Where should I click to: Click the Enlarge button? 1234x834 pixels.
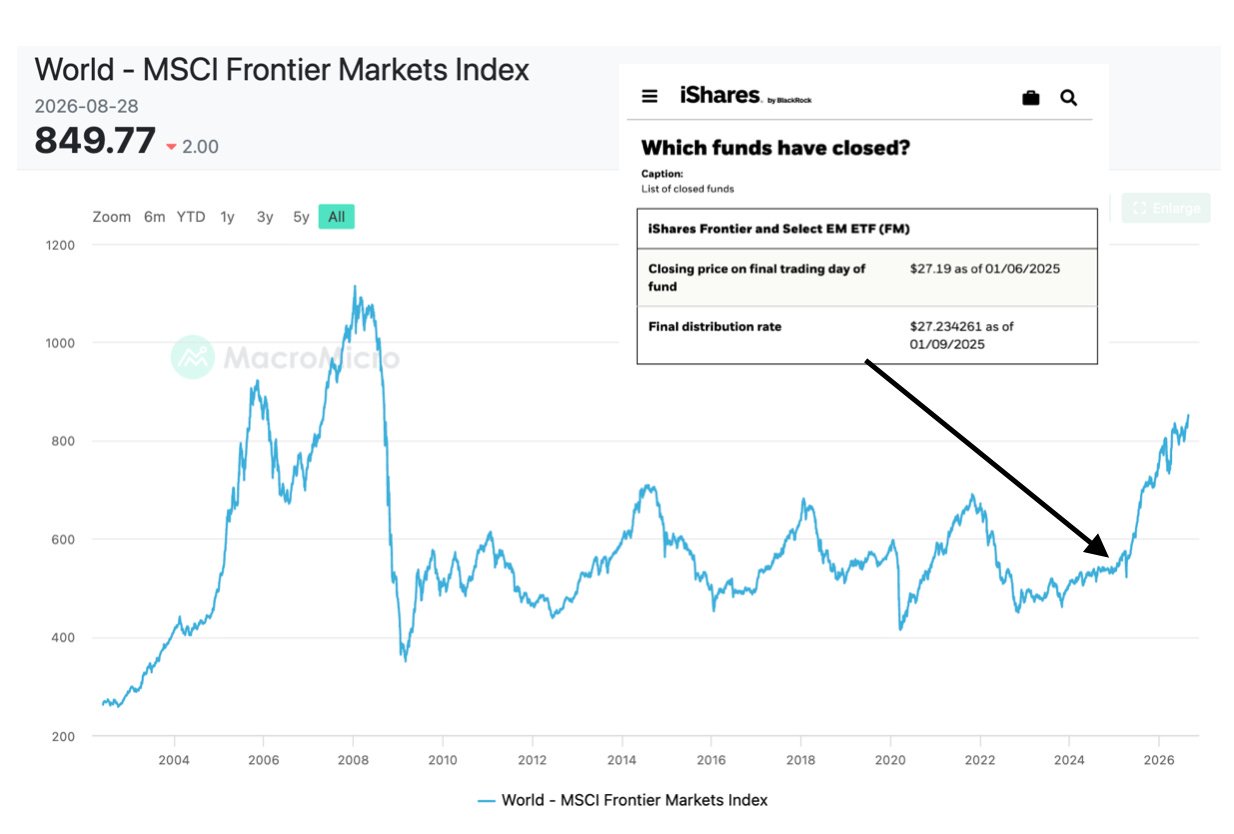pos(1166,208)
